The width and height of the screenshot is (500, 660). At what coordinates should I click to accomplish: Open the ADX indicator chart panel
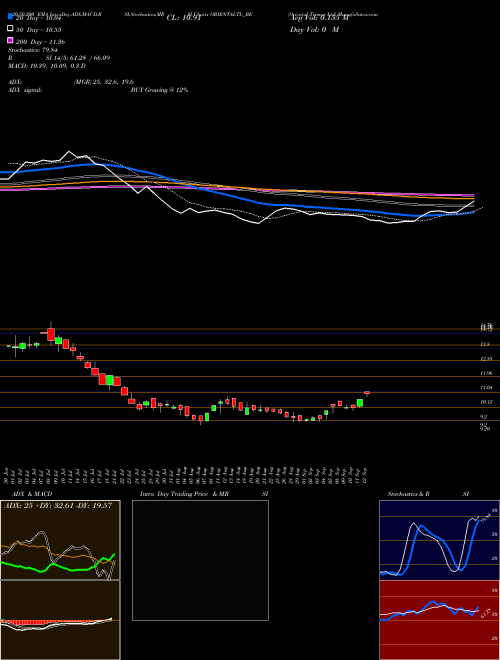(x=60, y=540)
